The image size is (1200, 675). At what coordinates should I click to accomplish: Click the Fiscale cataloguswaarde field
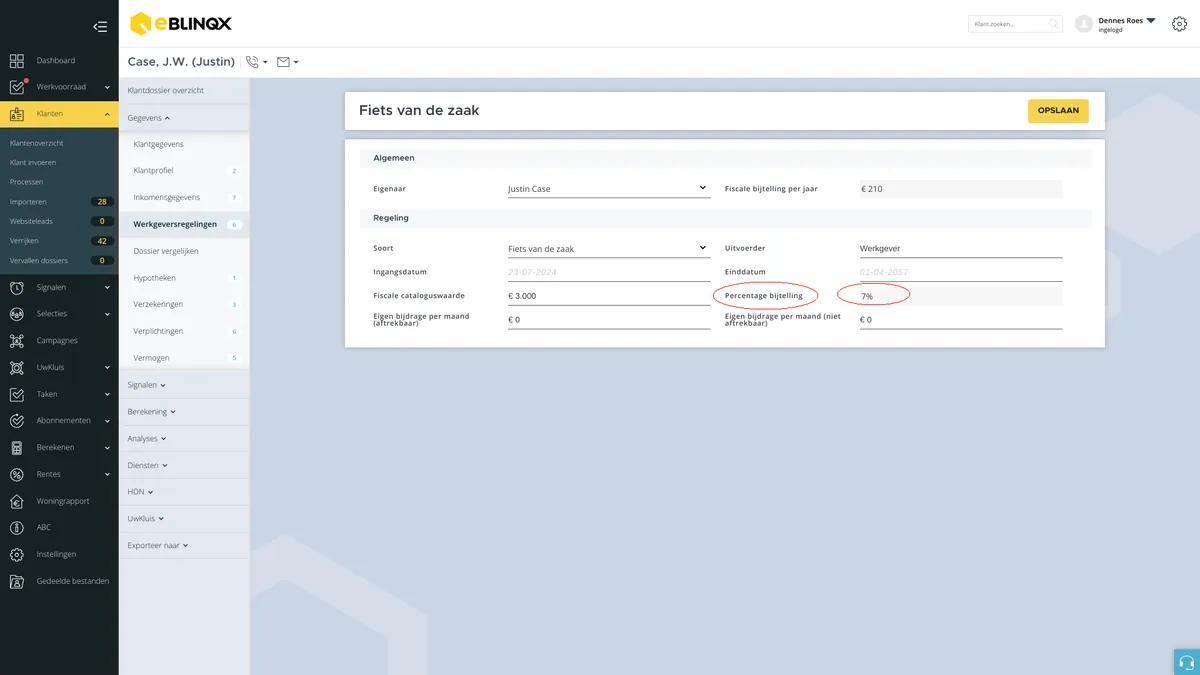pos(609,296)
